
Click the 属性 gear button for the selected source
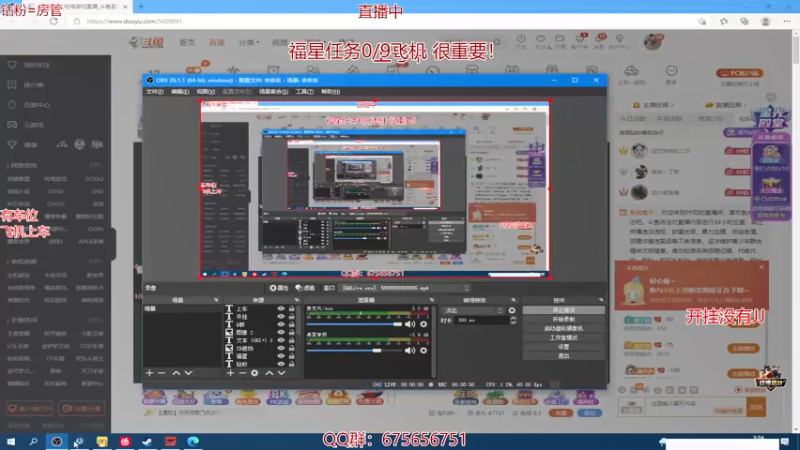point(279,288)
